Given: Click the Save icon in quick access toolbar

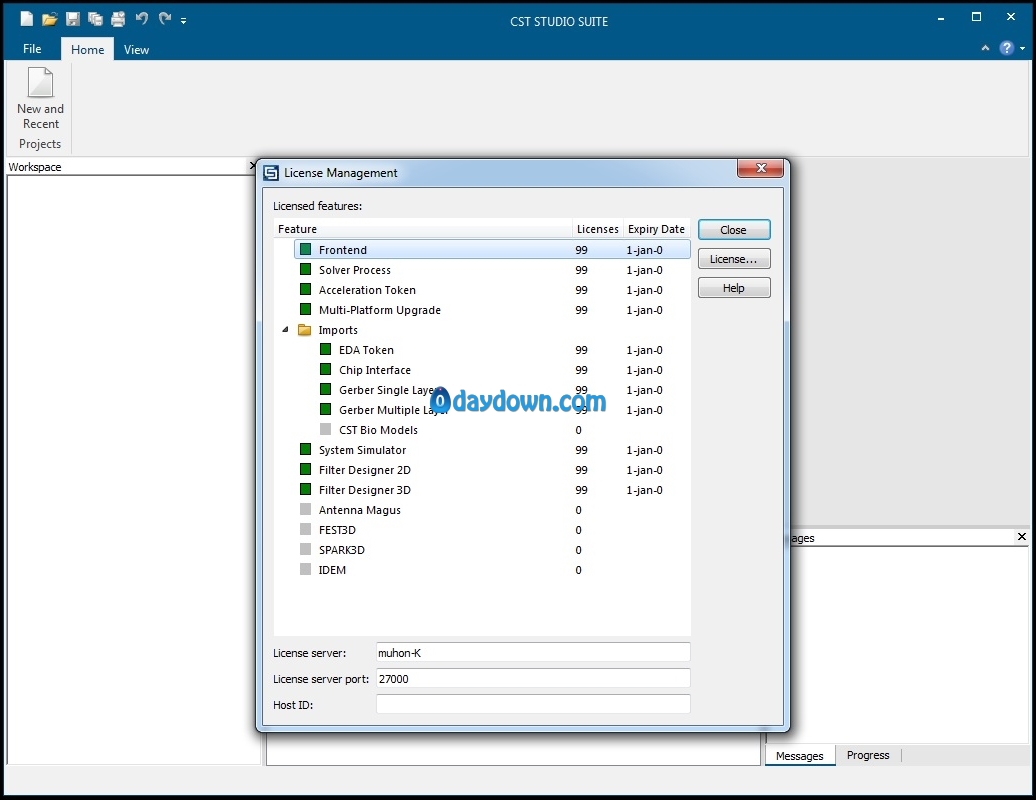Looking at the screenshot, I should click(73, 19).
